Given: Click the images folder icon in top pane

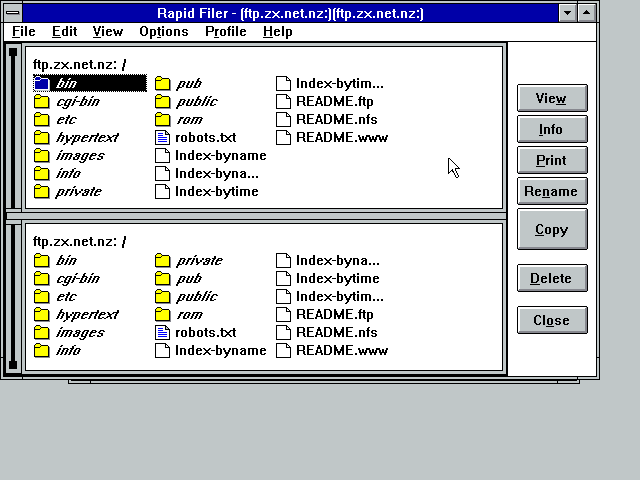Looking at the screenshot, I should click(42, 156).
